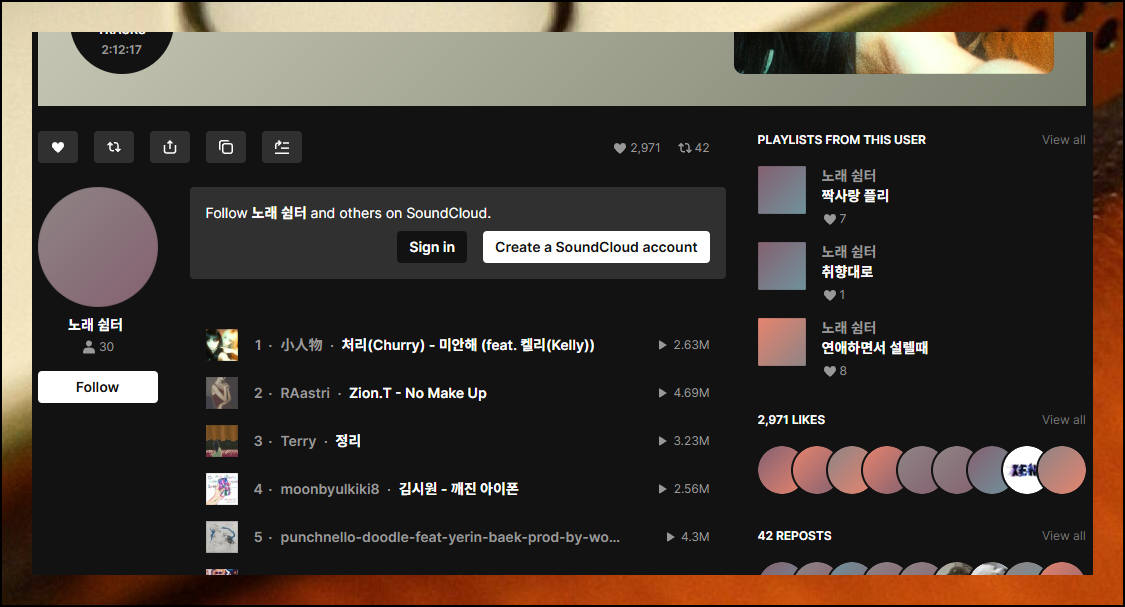Add playlist to Next Up queue icon

tap(282, 147)
